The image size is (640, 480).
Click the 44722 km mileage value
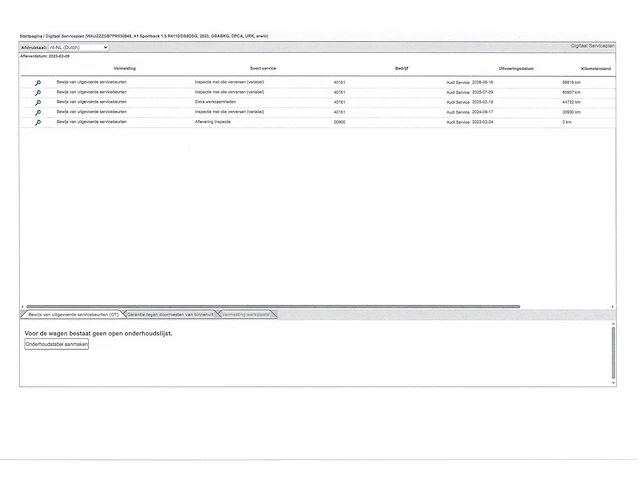pyautogui.click(x=571, y=102)
